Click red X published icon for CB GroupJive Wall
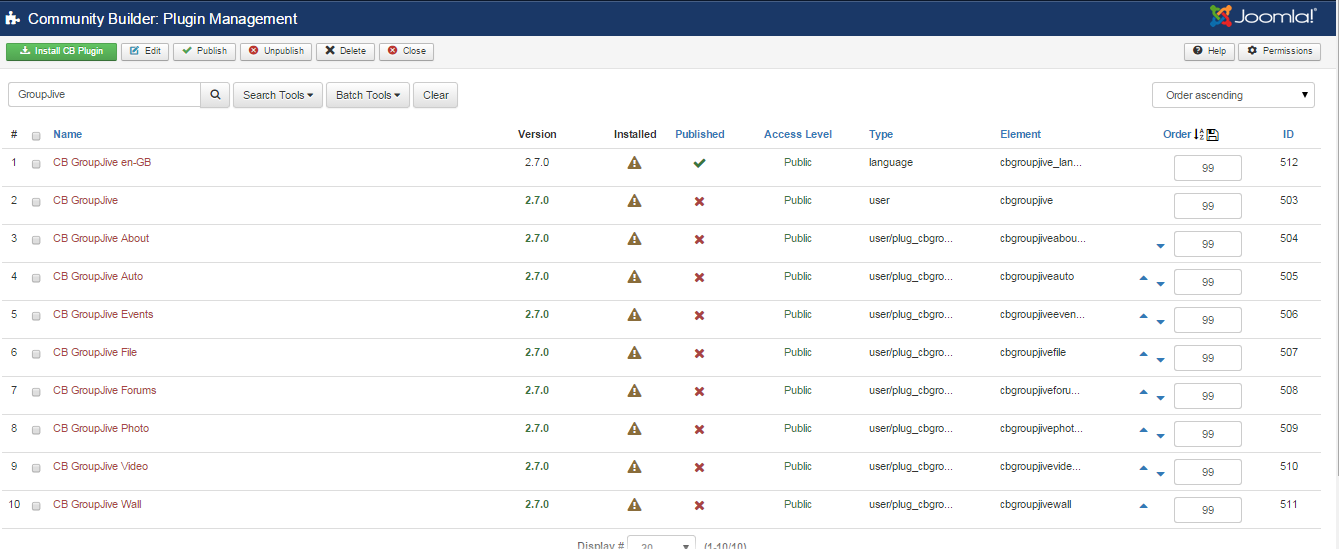This screenshot has height=549, width=1339. click(699, 505)
